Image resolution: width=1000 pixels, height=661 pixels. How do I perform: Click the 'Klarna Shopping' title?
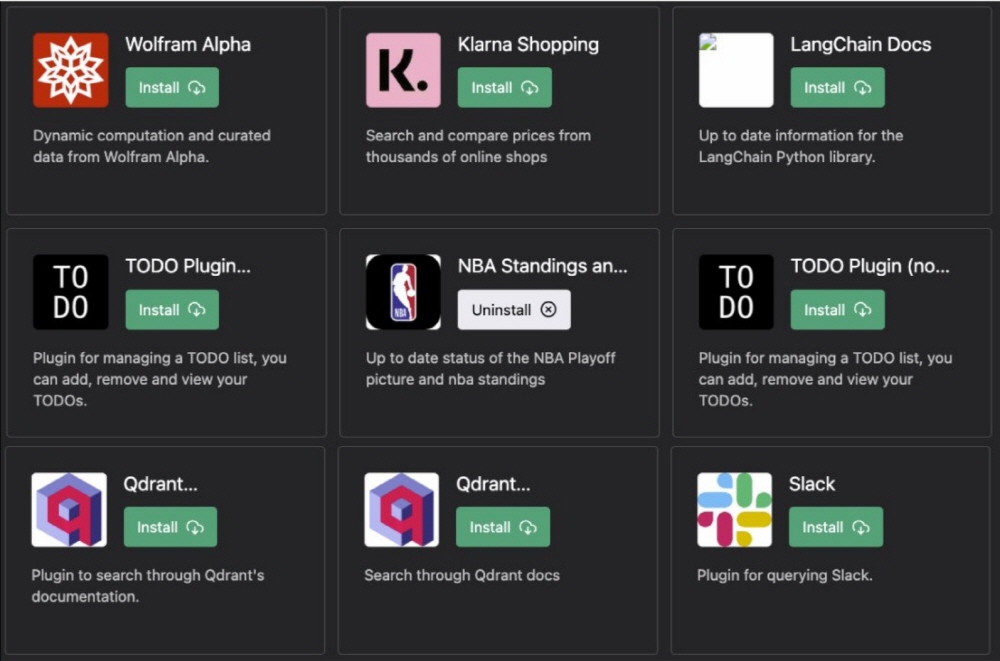tap(529, 45)
